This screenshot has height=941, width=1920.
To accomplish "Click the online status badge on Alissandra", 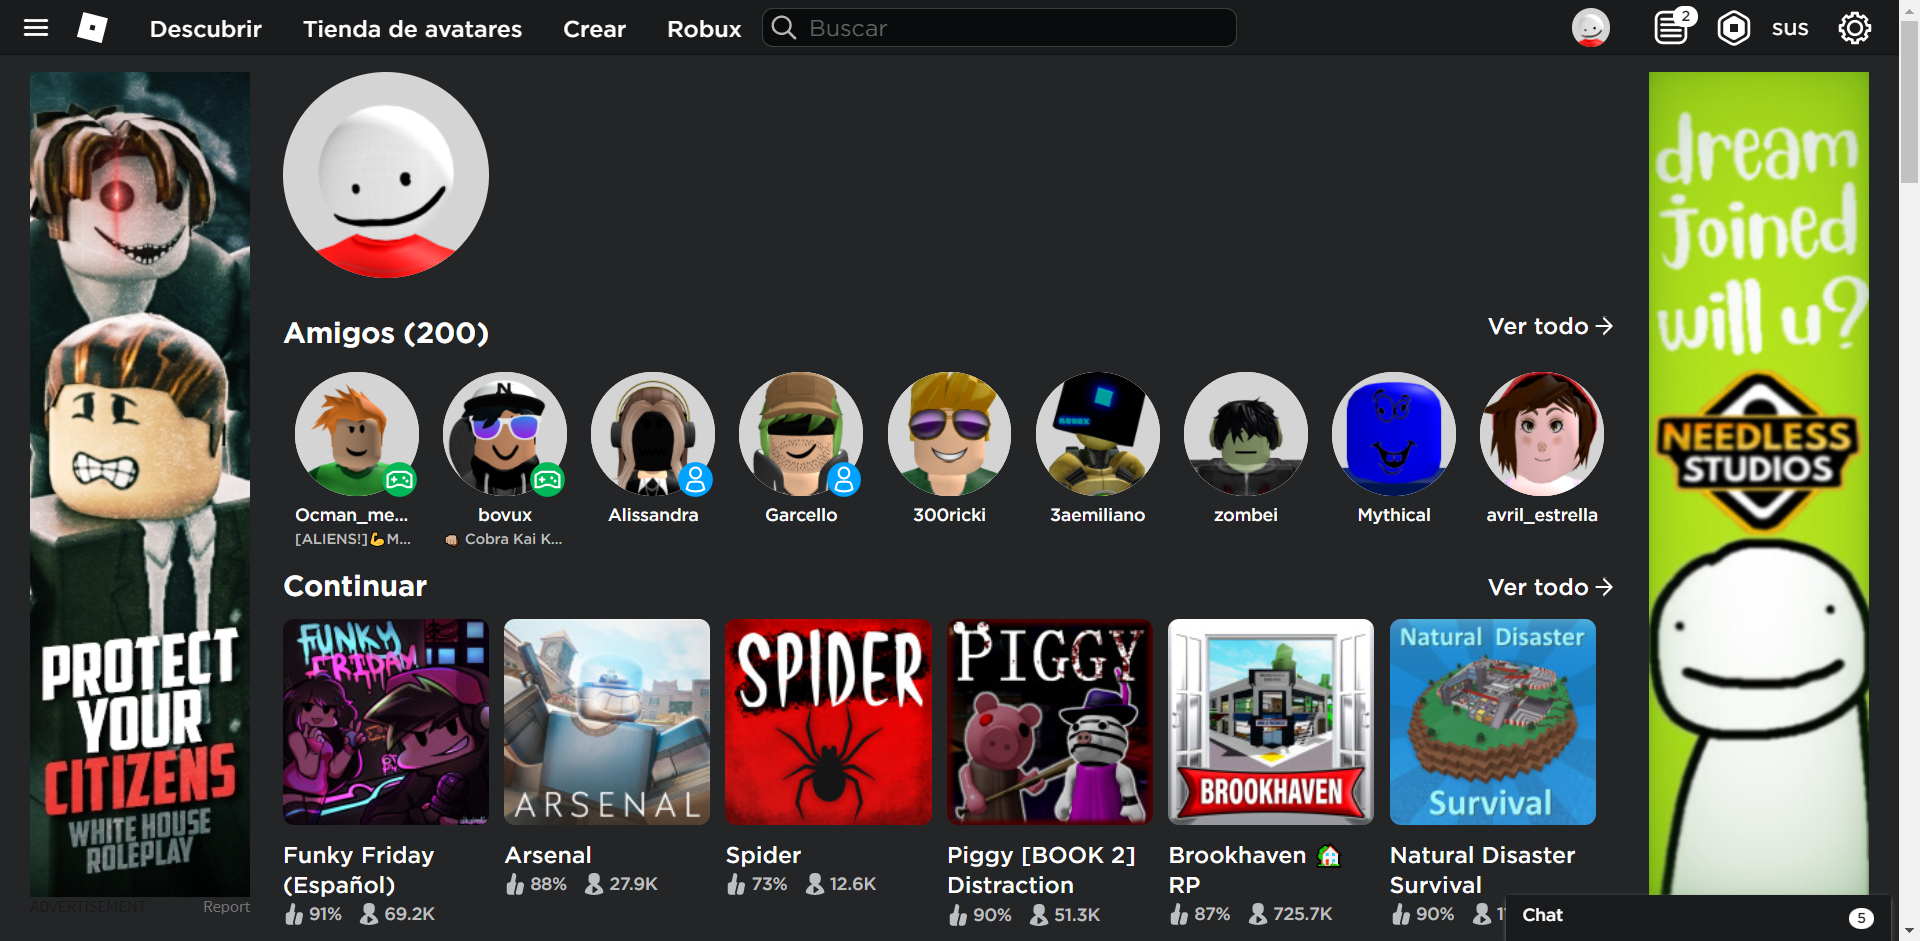I will point(696,480).
